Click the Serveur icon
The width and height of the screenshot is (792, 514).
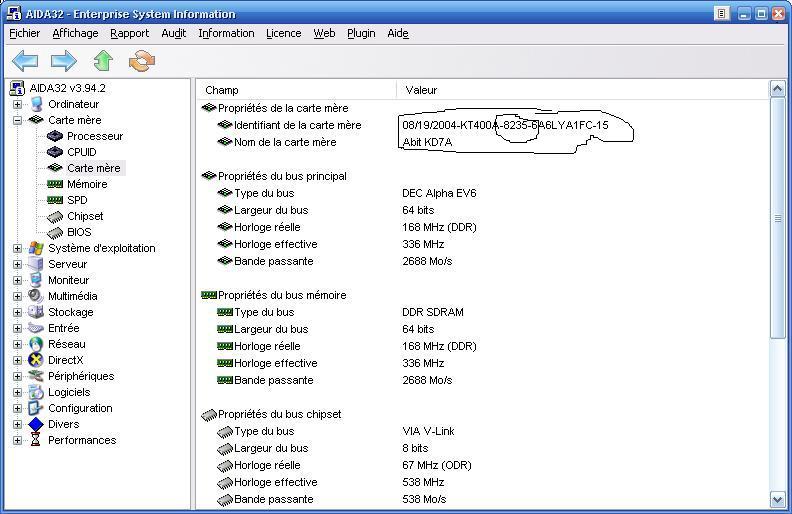(36, 264)
